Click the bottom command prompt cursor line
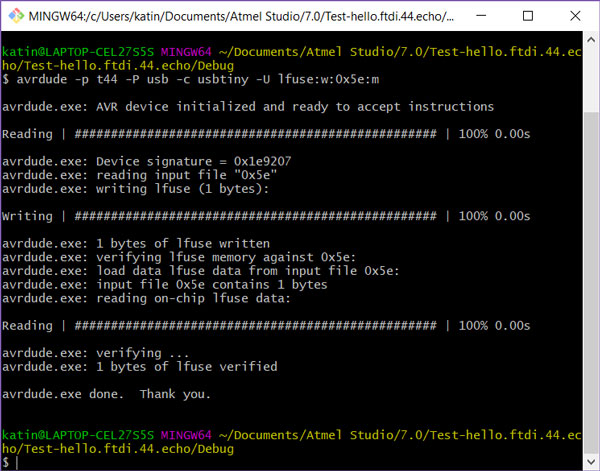The image size is (600, 471). (10, 462)
